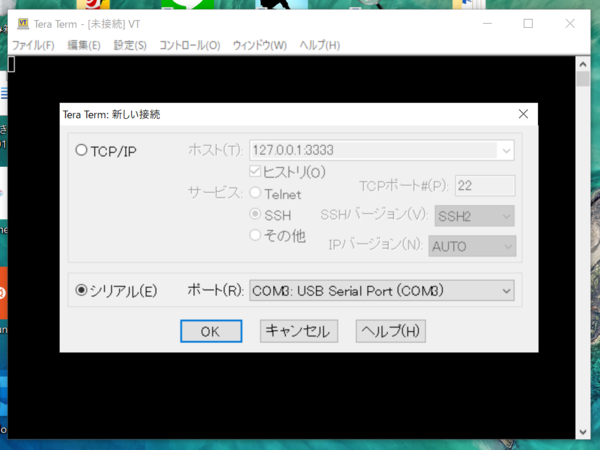Click the キャンセル button
The image size is (600, 450).
click(298, 331)
